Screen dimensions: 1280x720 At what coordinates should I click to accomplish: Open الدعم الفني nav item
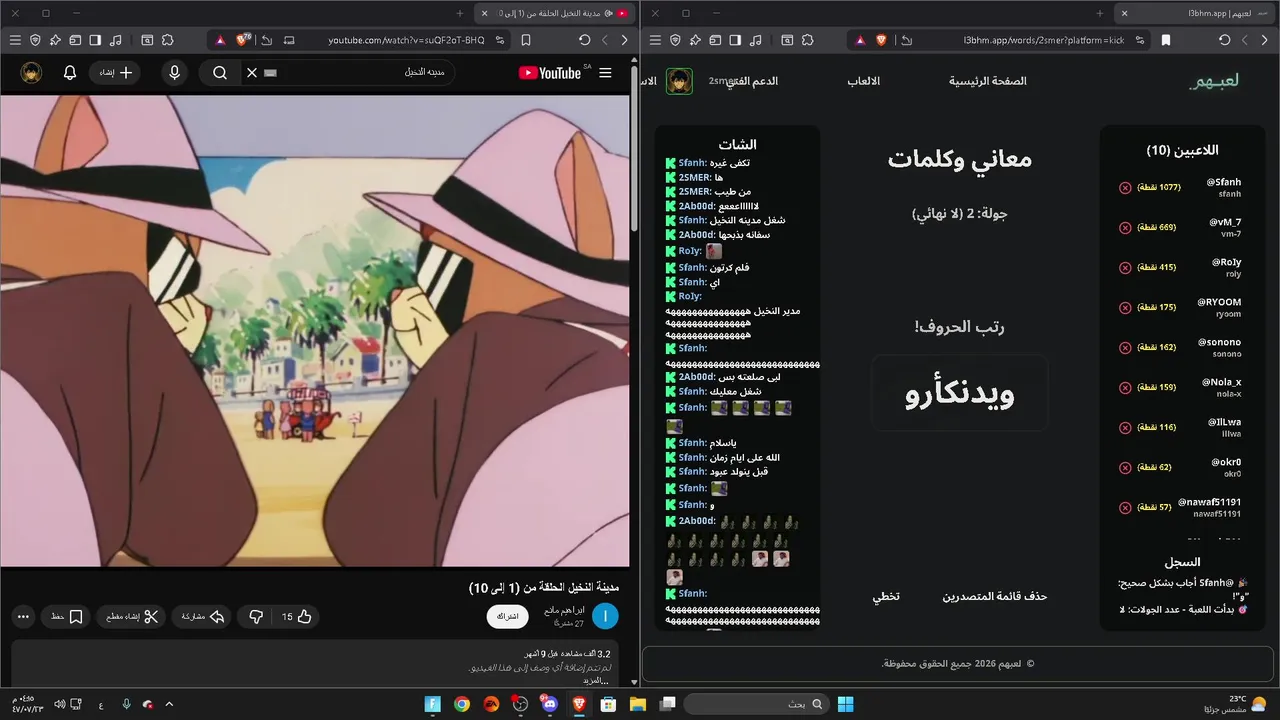(x=751, y=81)
